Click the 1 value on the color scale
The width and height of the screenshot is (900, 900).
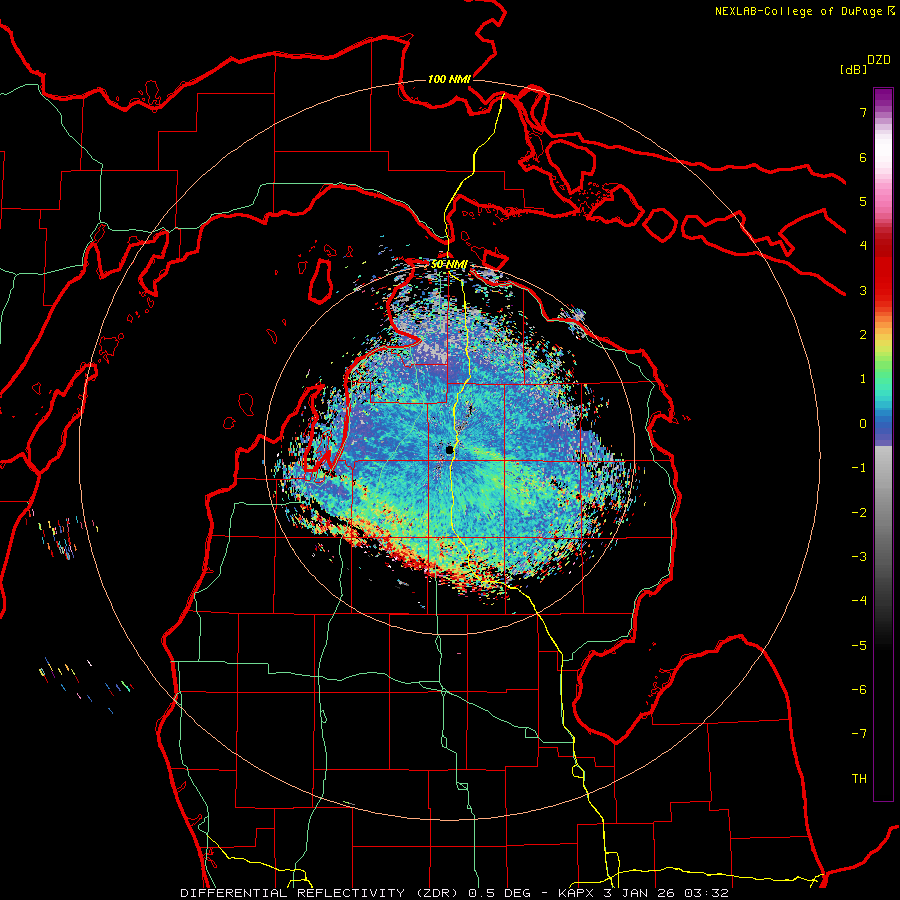(863, 379)
